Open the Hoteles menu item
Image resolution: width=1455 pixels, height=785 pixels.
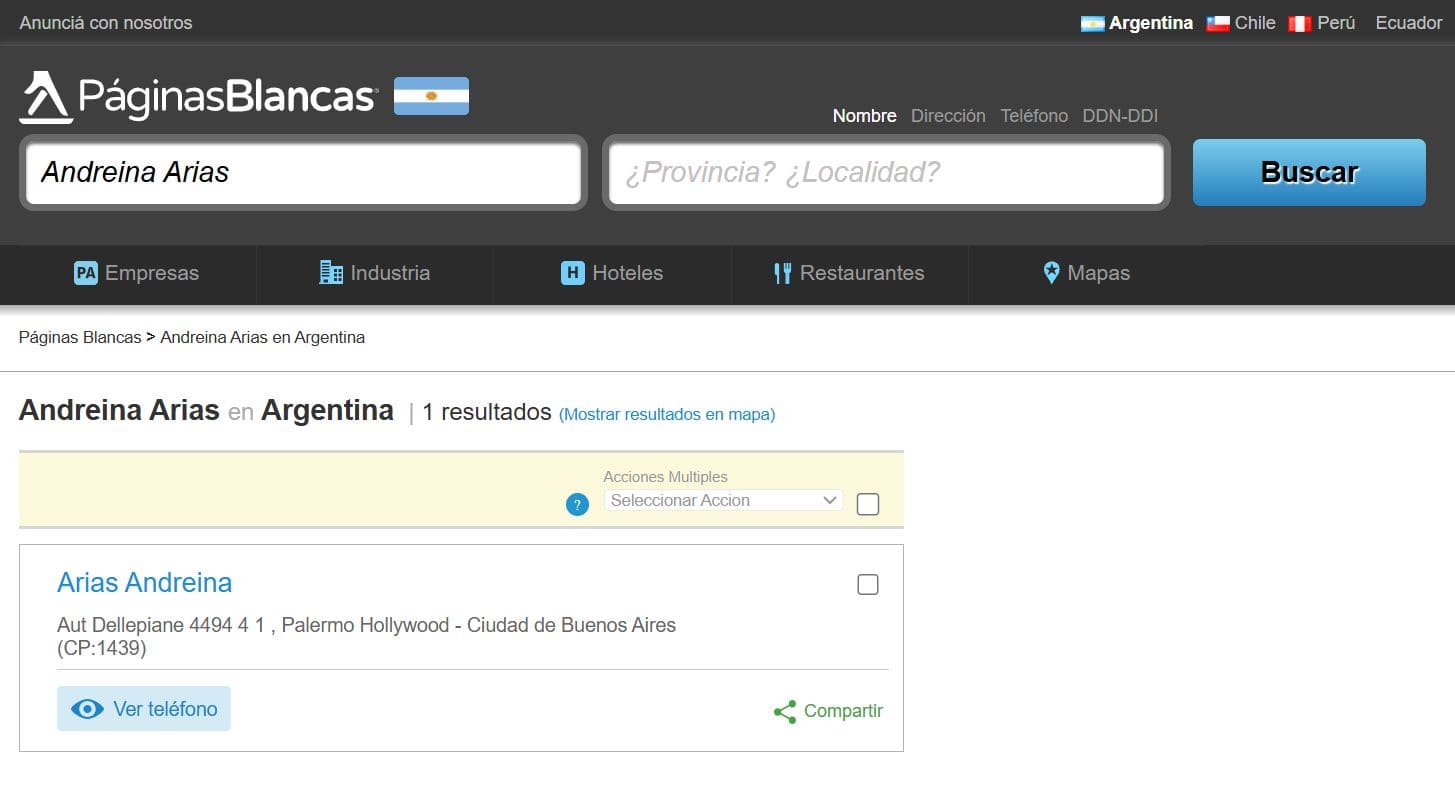(x=612, y=273)
